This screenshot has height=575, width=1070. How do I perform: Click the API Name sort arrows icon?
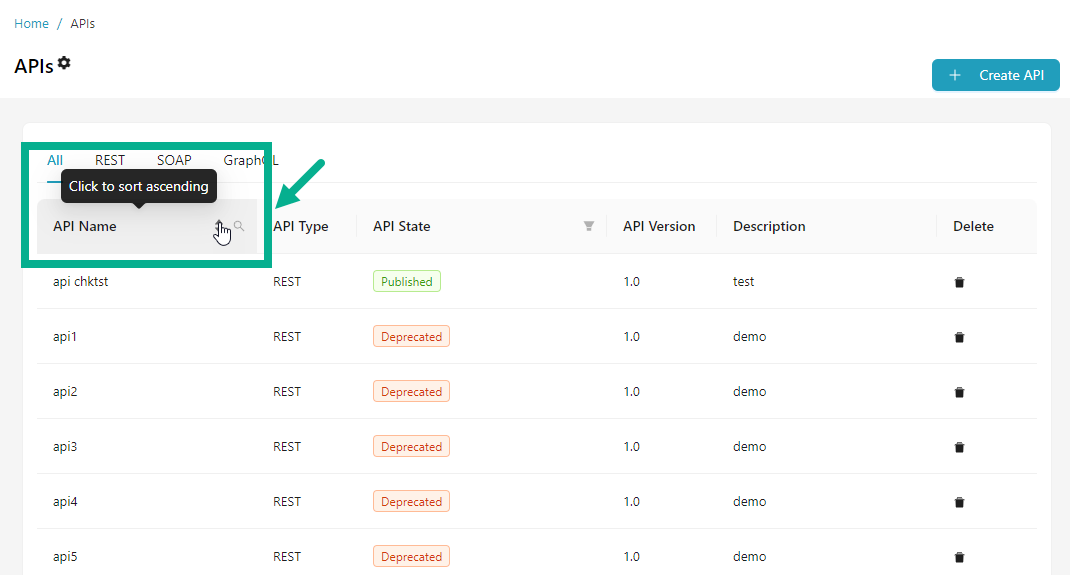(x=219, y=227)
